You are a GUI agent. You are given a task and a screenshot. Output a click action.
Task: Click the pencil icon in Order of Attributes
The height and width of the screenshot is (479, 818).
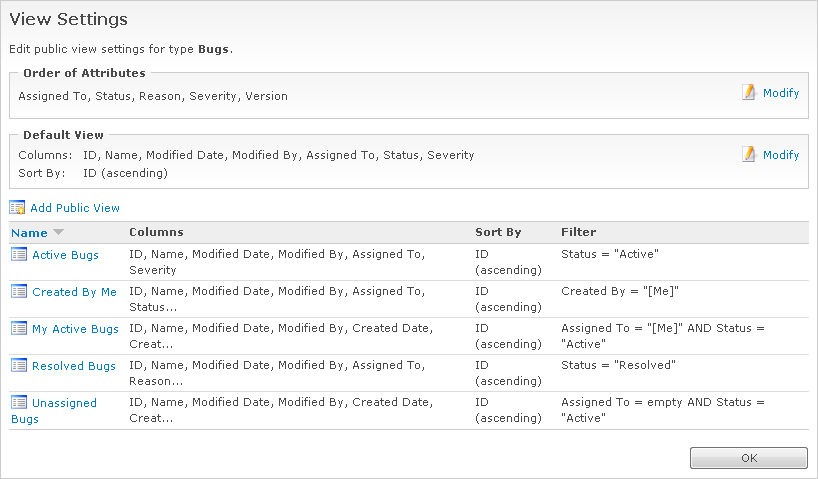tap(749, 92)
